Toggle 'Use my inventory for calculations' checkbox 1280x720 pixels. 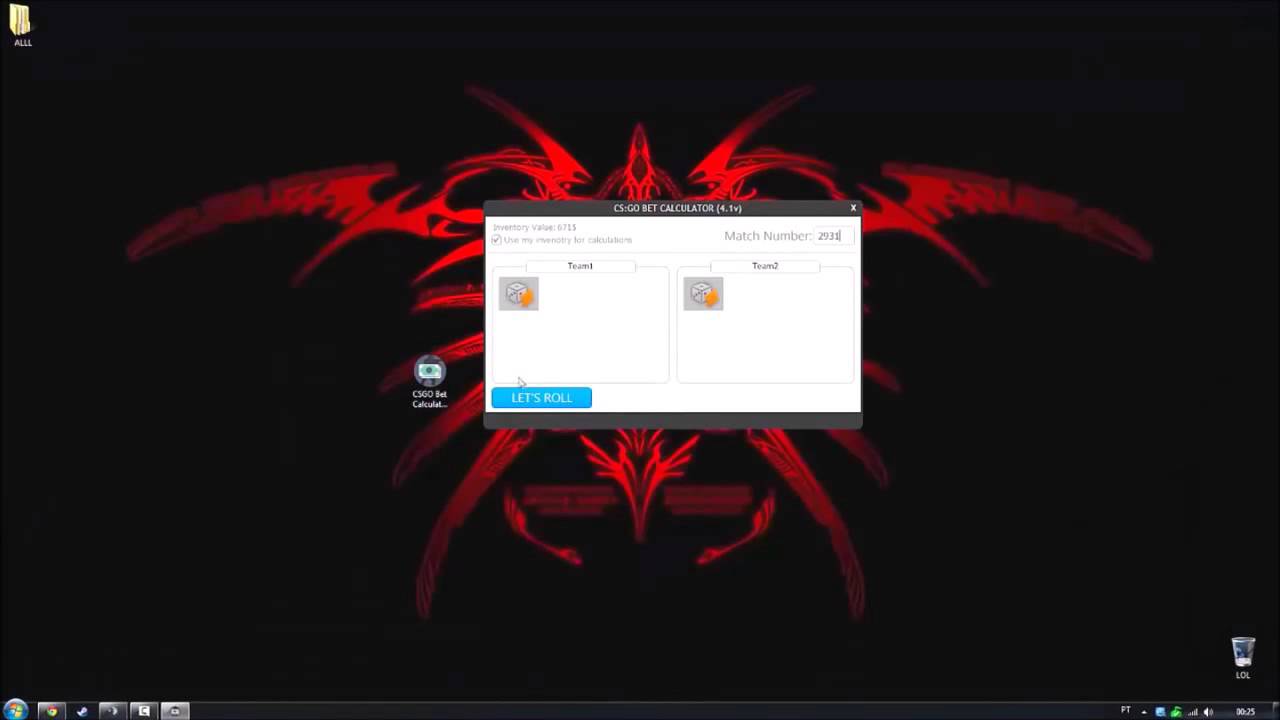[x=496, y=240]
